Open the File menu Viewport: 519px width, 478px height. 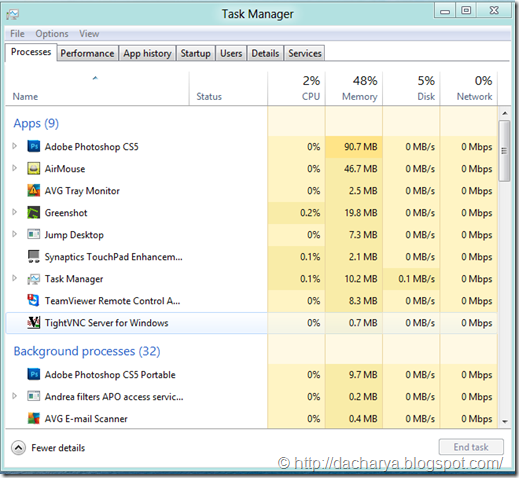point(17,34)
